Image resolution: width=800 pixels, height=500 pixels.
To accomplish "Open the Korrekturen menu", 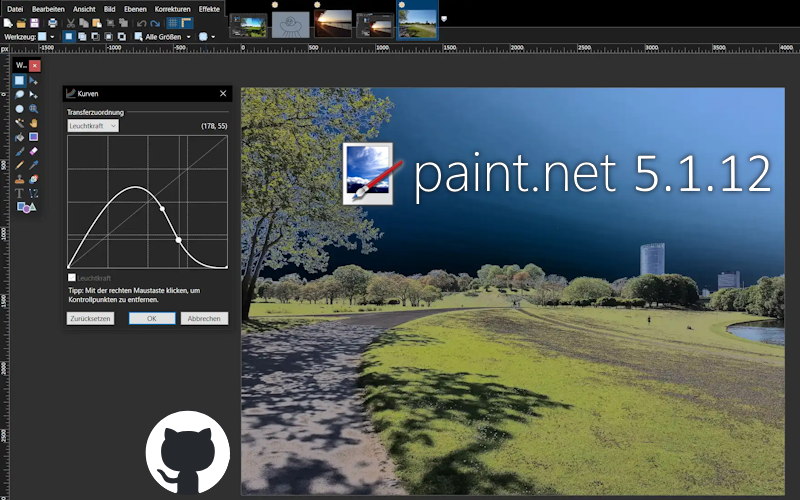I will pyautogui.click(x=172, y=8).
